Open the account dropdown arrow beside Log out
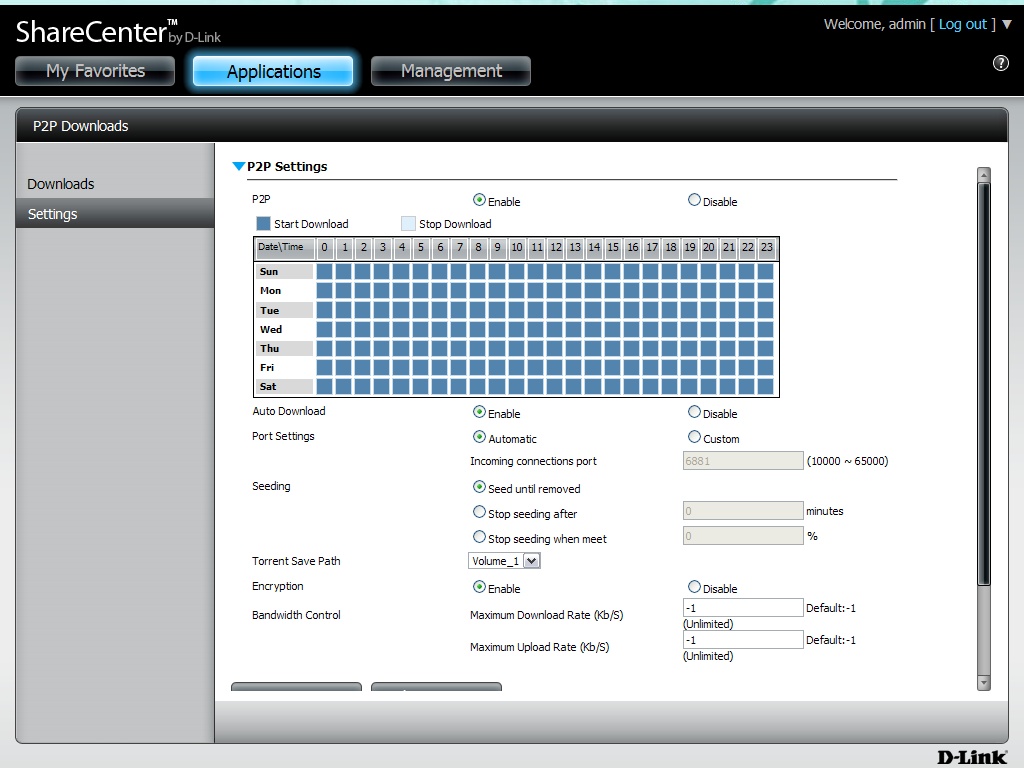Image resolution: width=1024 pixels, height=768 pixels. point(1007,25)
